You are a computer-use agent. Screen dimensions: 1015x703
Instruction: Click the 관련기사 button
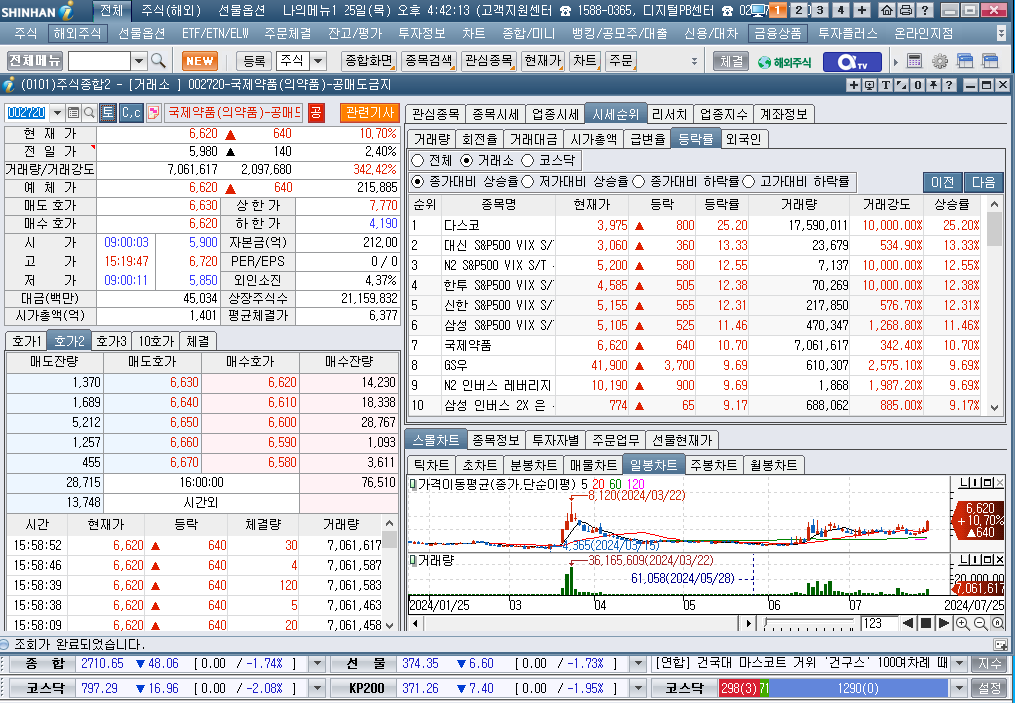[370, 113]
